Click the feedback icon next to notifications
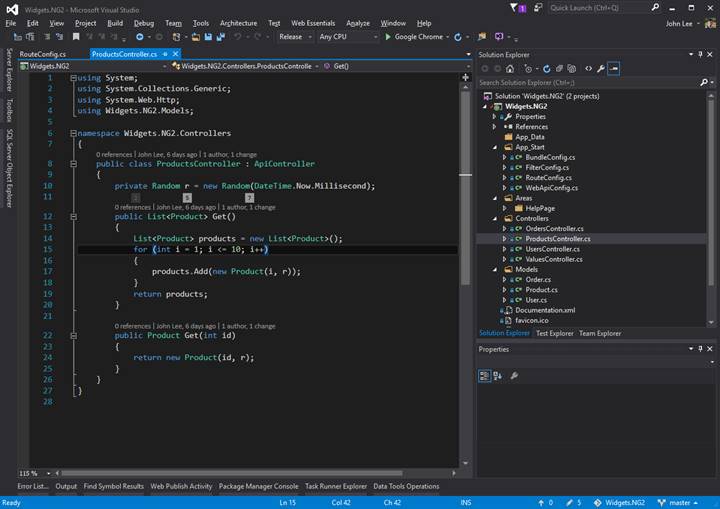Viewport: 720px width, 509px height. click(538, 7)
